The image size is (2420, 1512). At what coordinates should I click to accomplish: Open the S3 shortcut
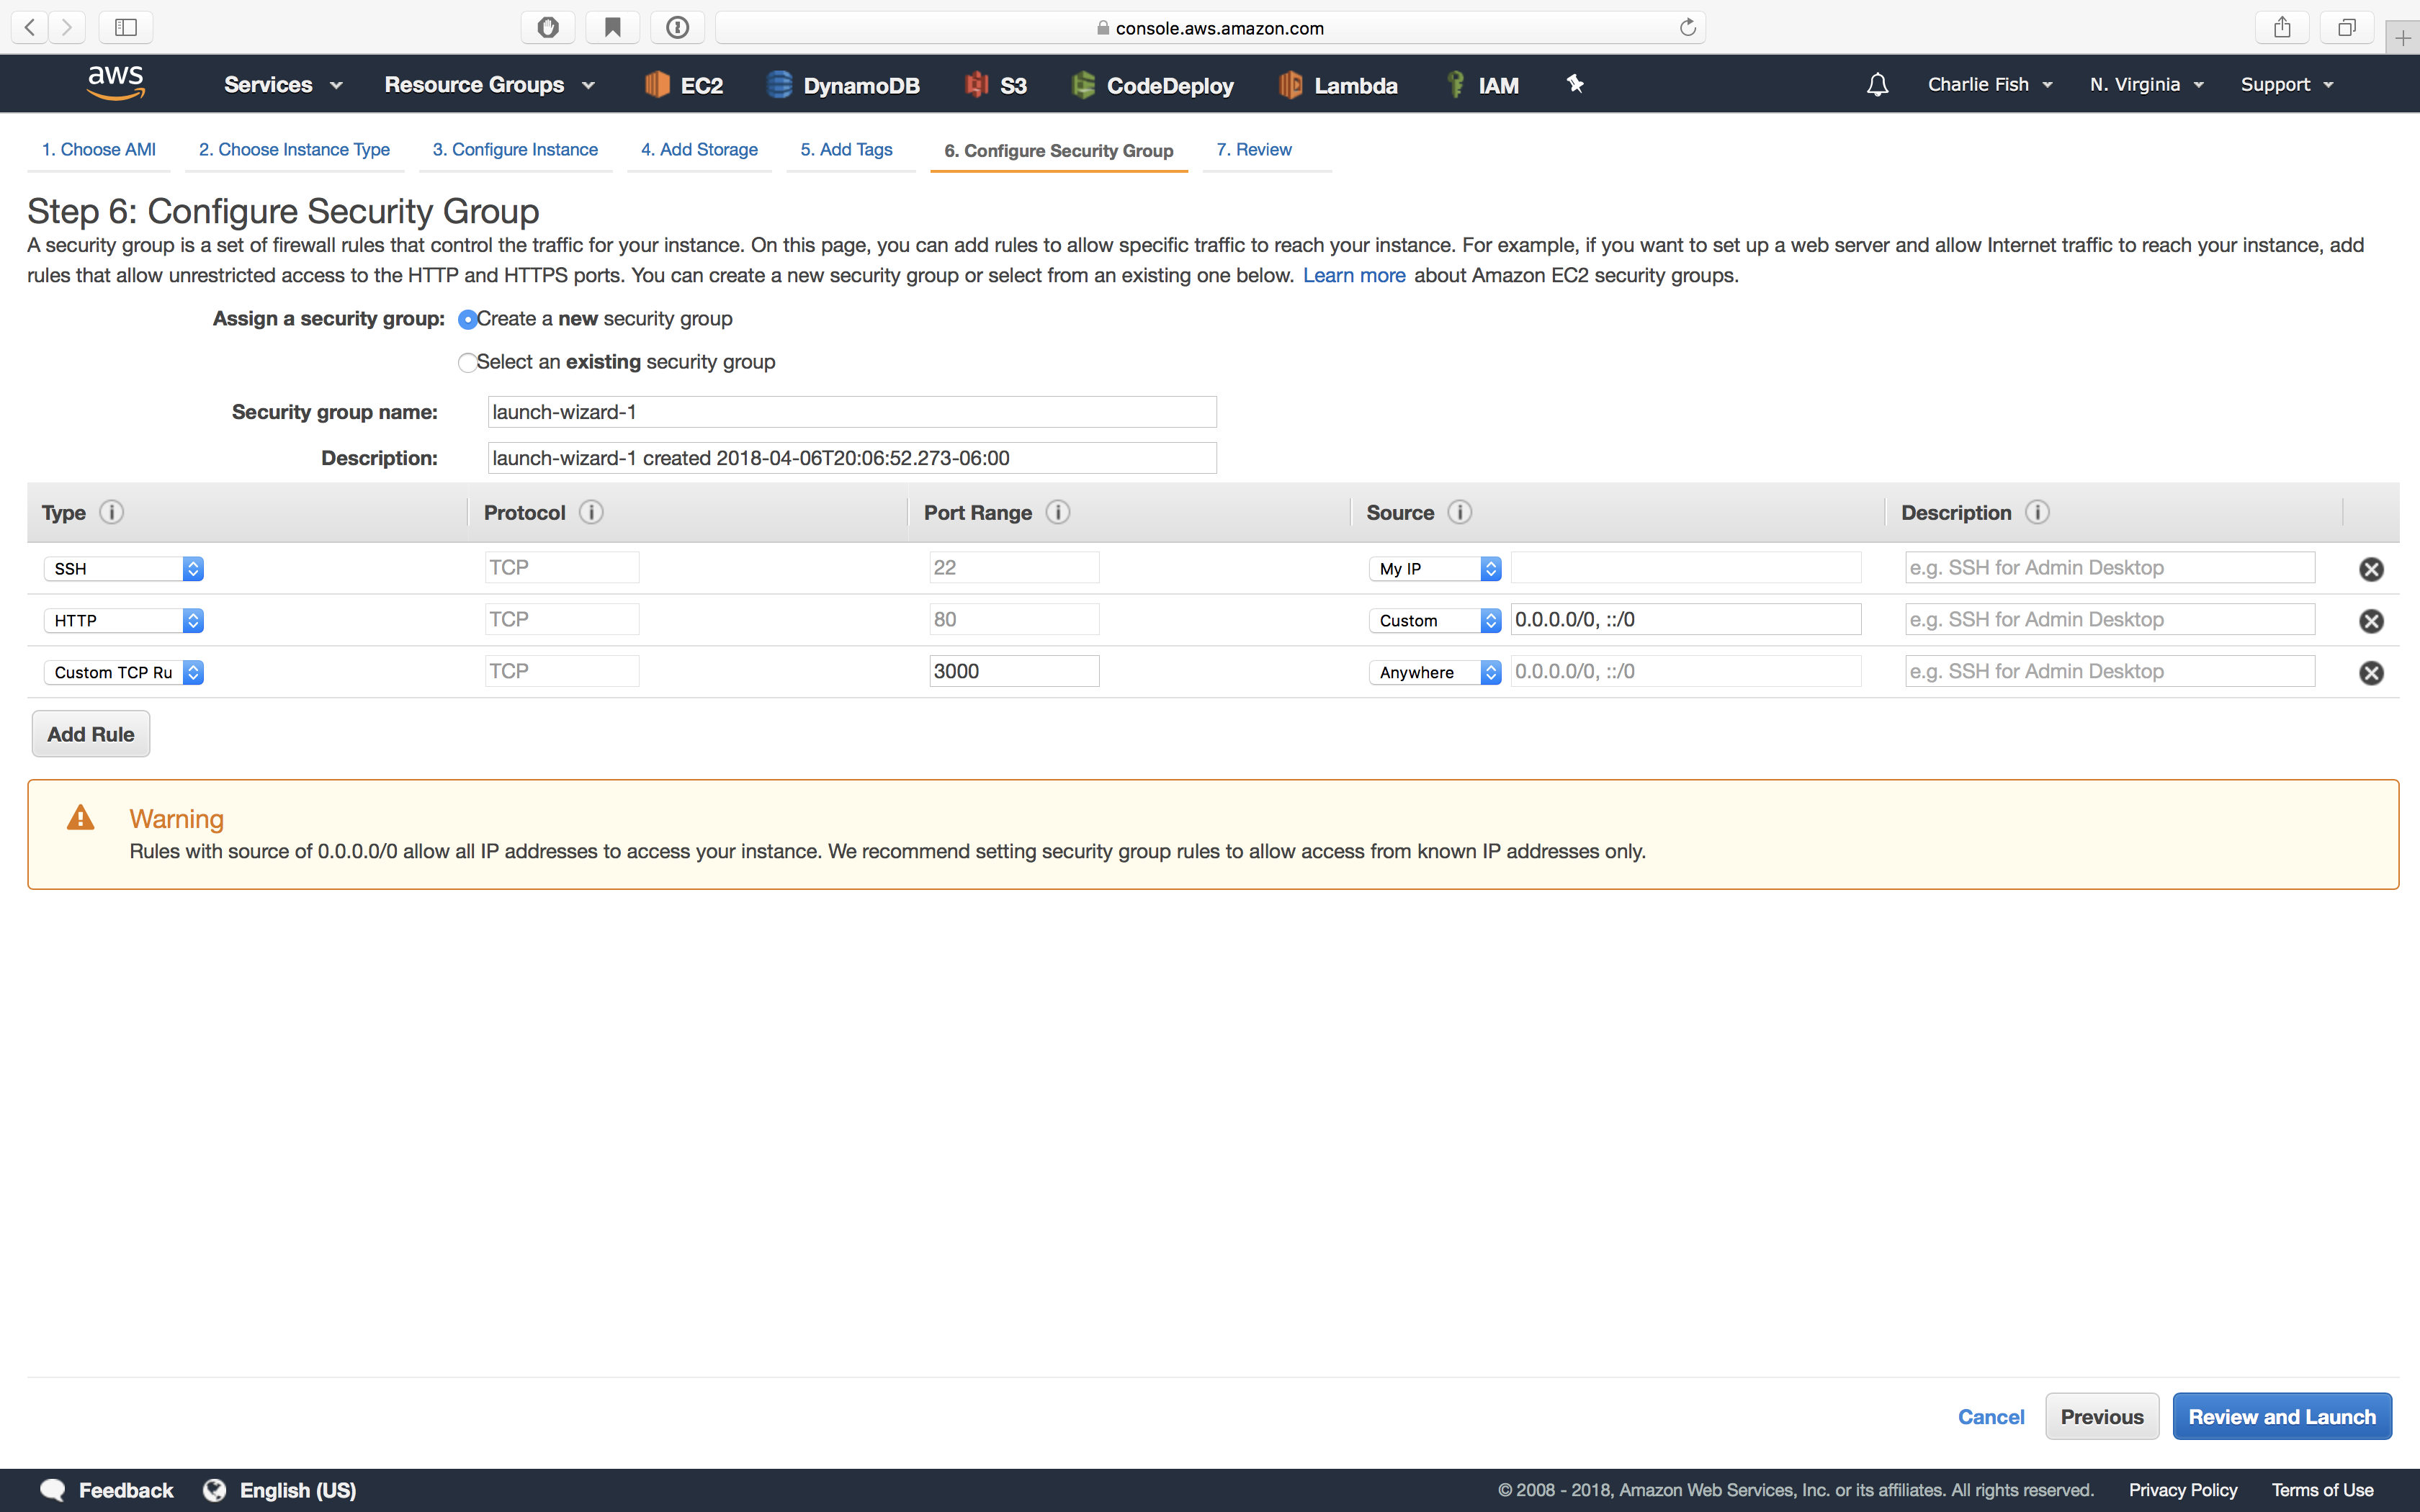click(x=995, y=84)
